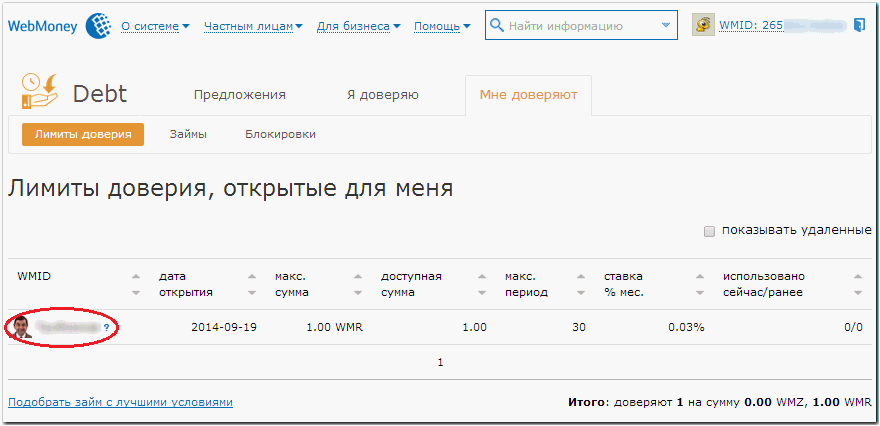Screen dimensions: 880x426
Task: Switch to the Я доверяю tab
Action: point(382,95)
